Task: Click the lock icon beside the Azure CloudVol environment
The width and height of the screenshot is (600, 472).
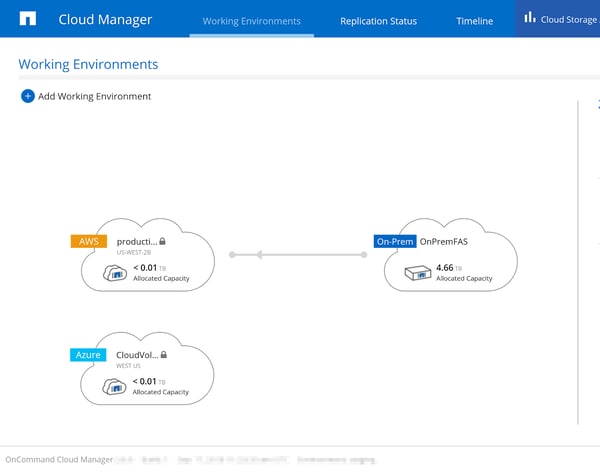Action: (163, 354)
